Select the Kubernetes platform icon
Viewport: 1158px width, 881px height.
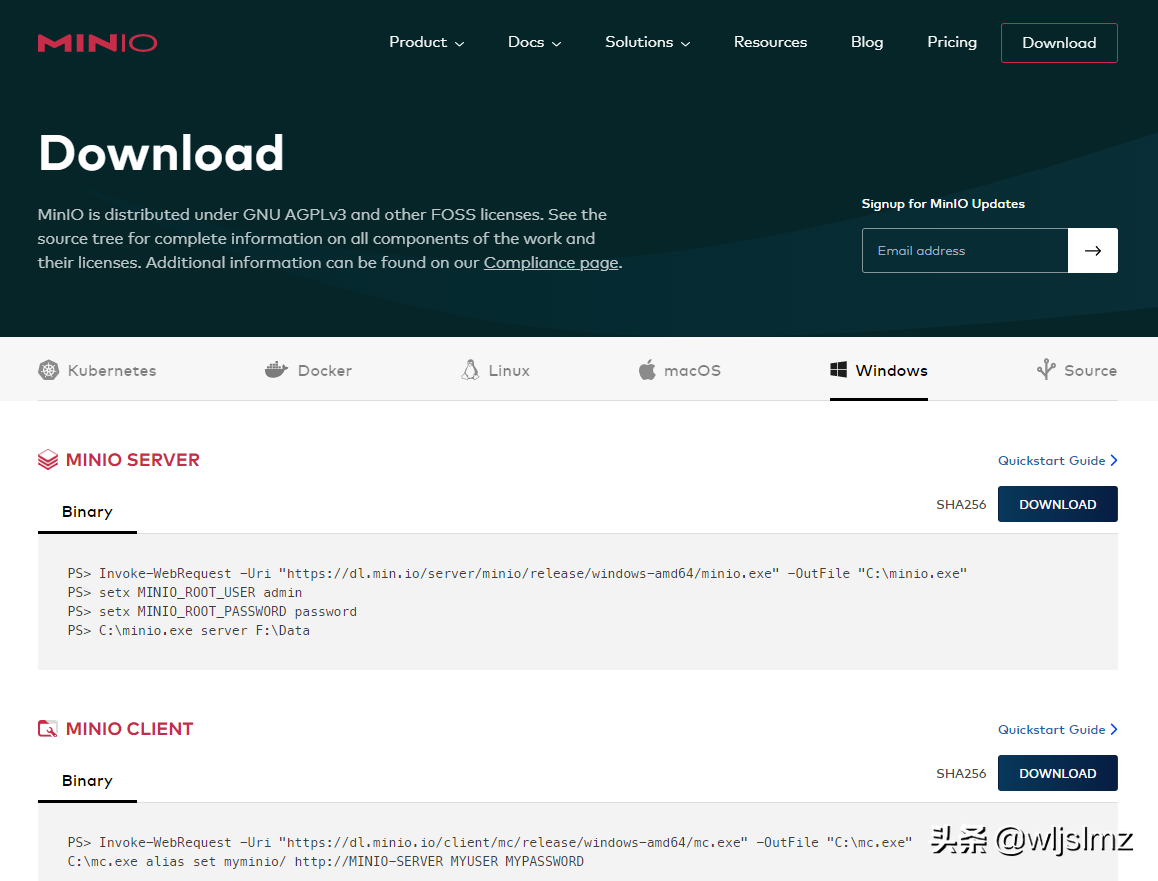49,370
